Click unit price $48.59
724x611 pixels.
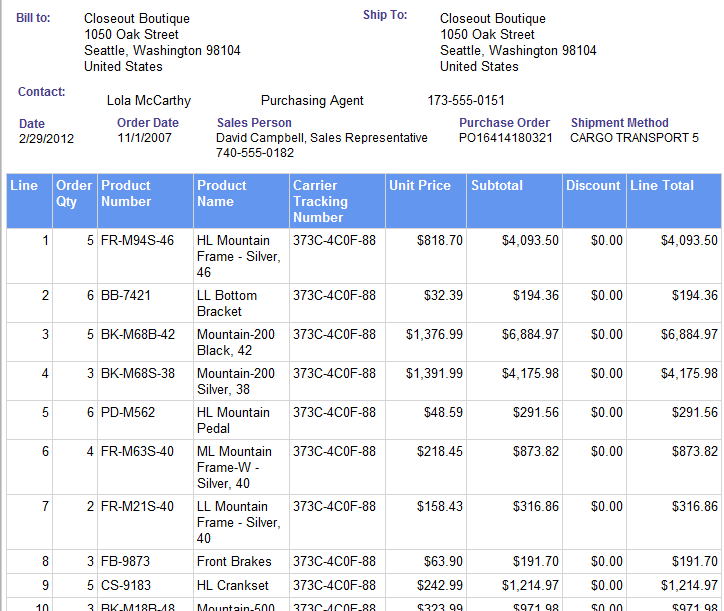[443, 412]
